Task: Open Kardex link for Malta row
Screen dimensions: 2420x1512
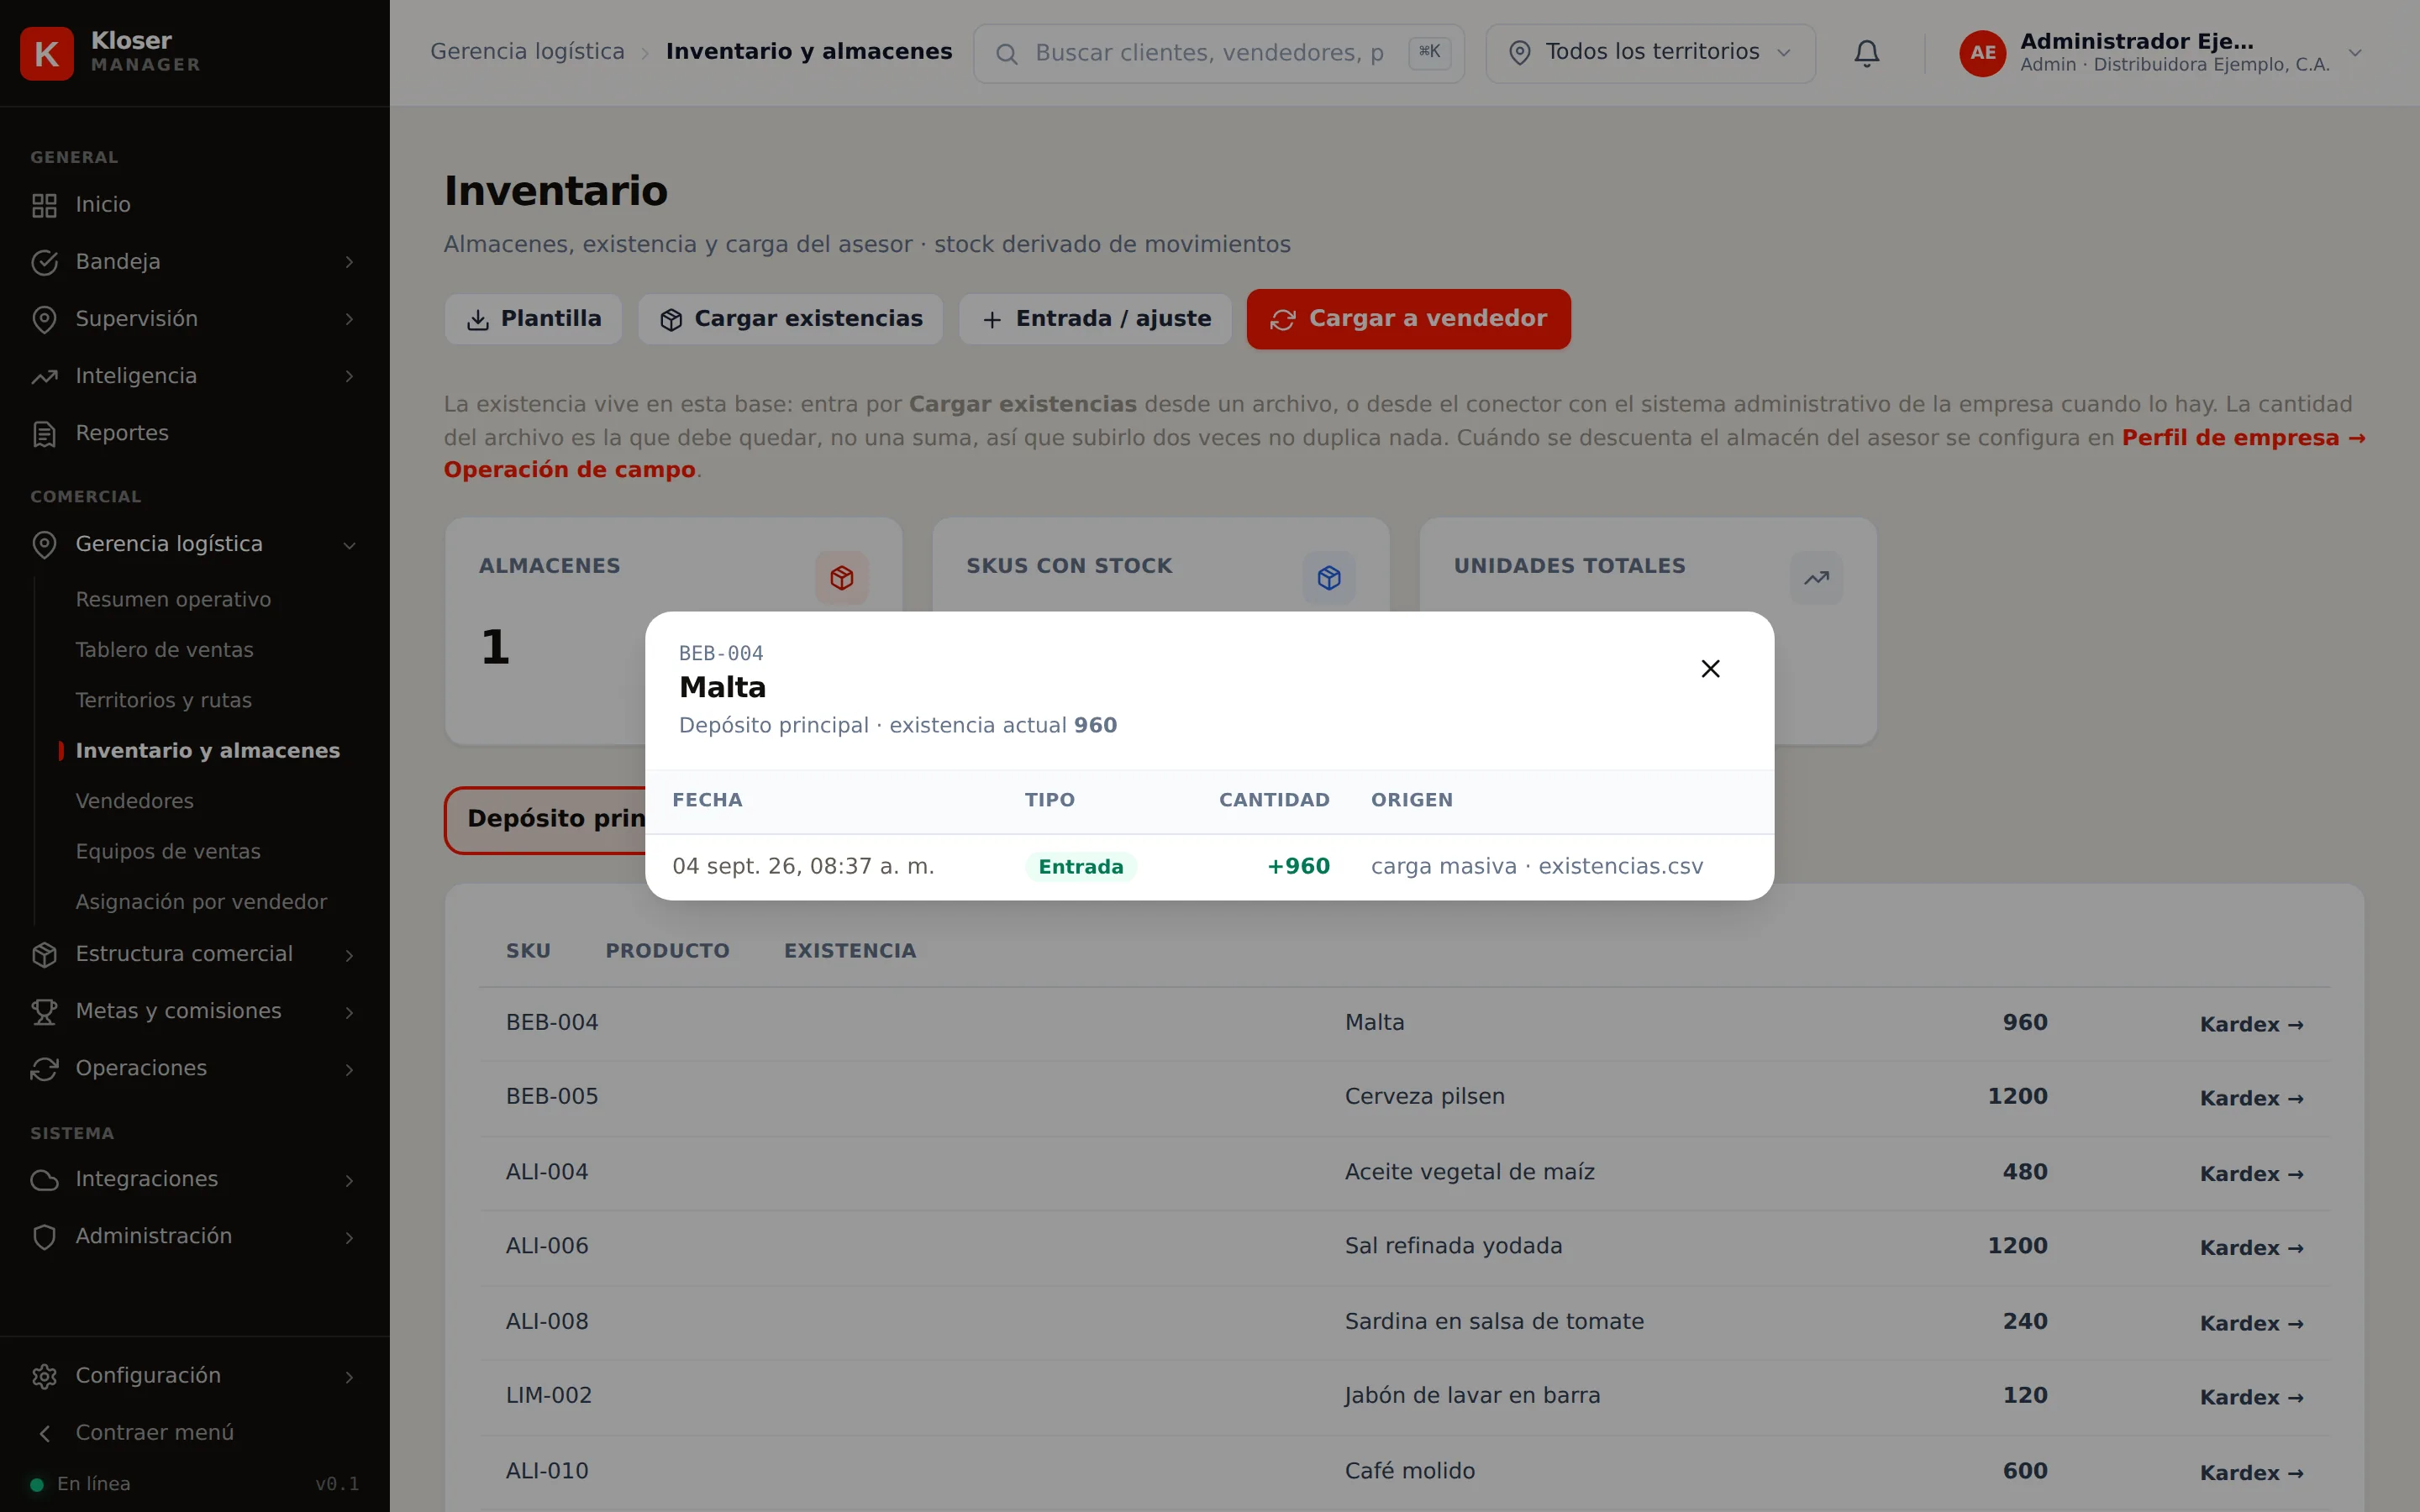Action: (2251, 1024)
